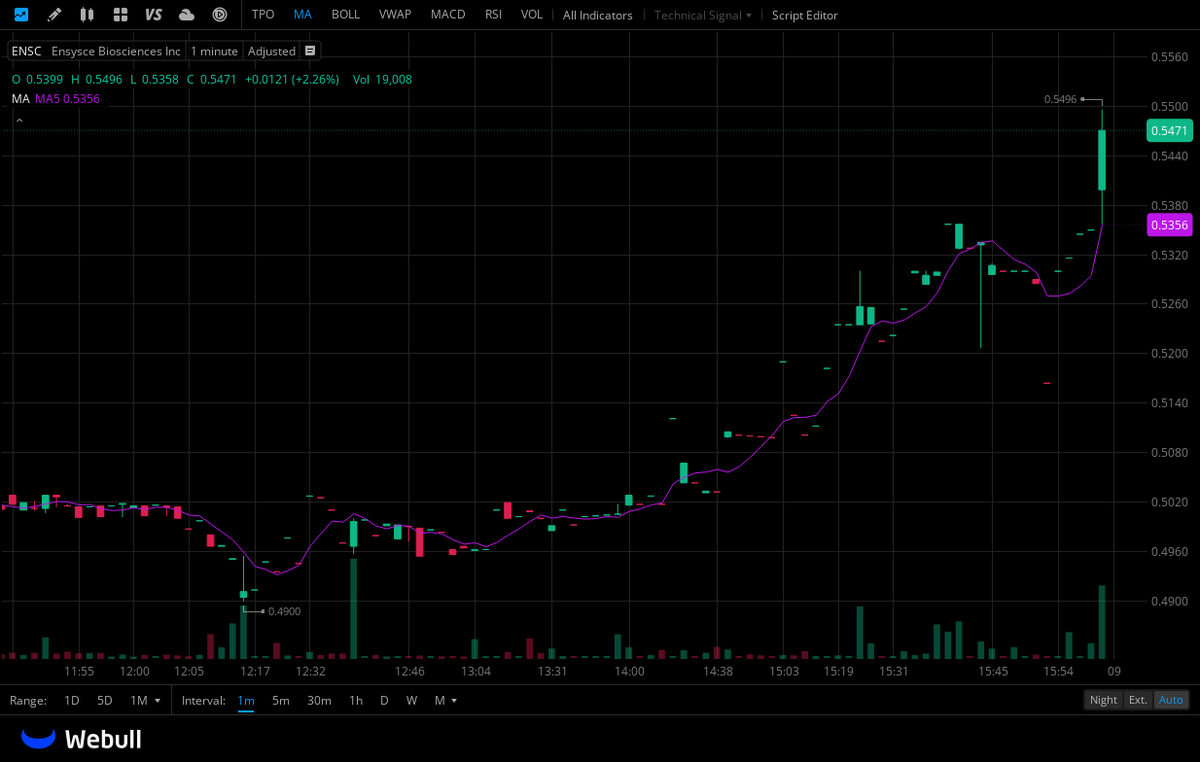Open the VS compare tool
The width and height of the screenshot is (1200, 762).
(153, 15)
